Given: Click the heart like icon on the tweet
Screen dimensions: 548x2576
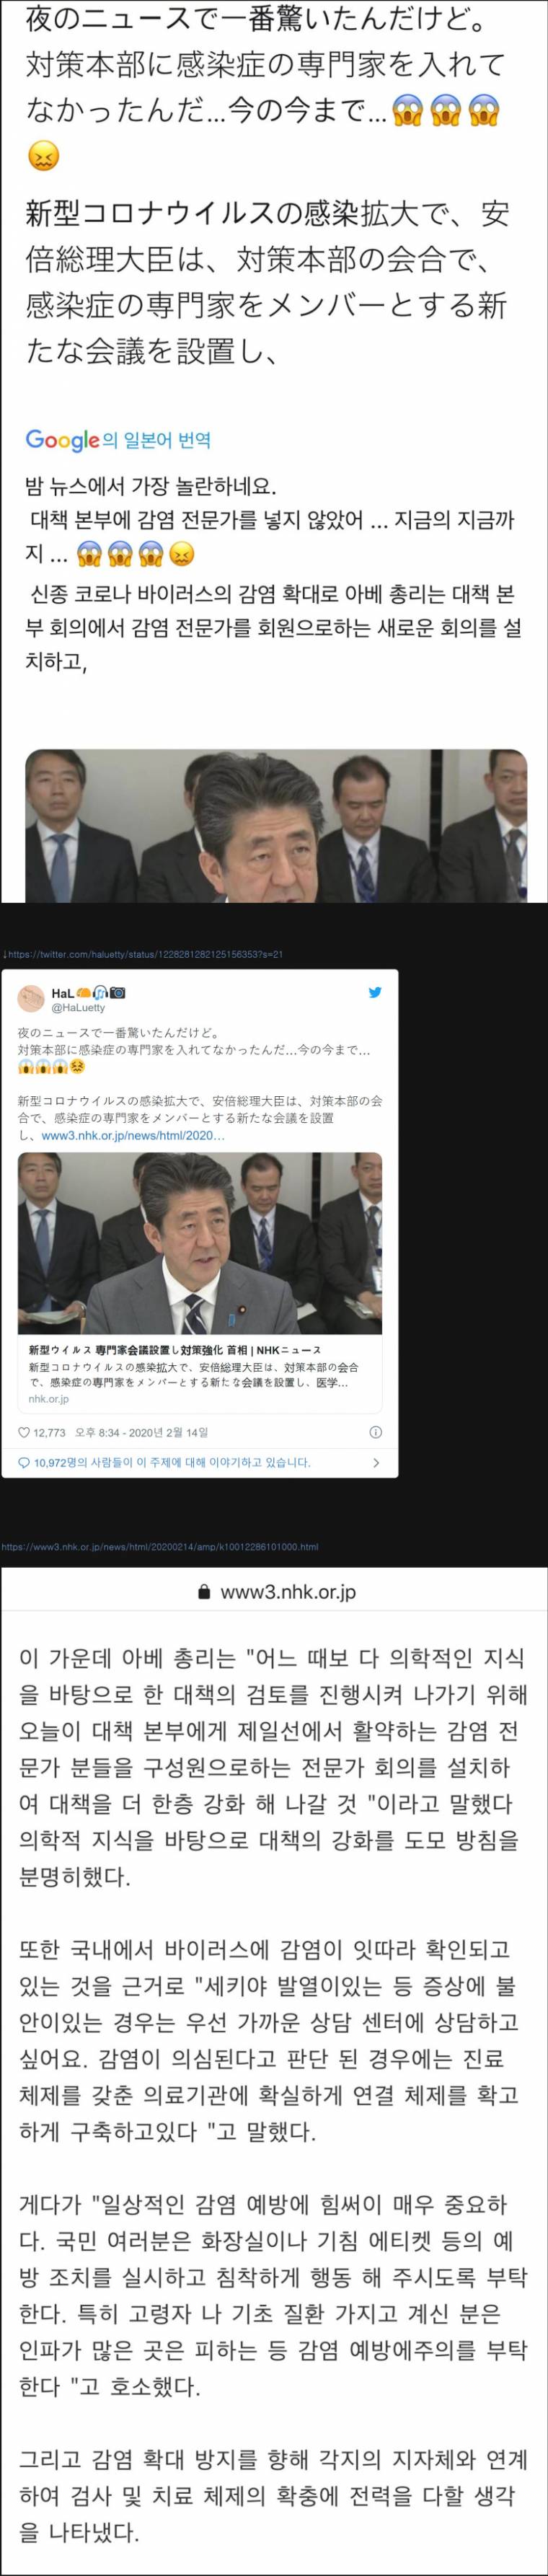Looking at the screenshot, I should [x=24, y=1432].
